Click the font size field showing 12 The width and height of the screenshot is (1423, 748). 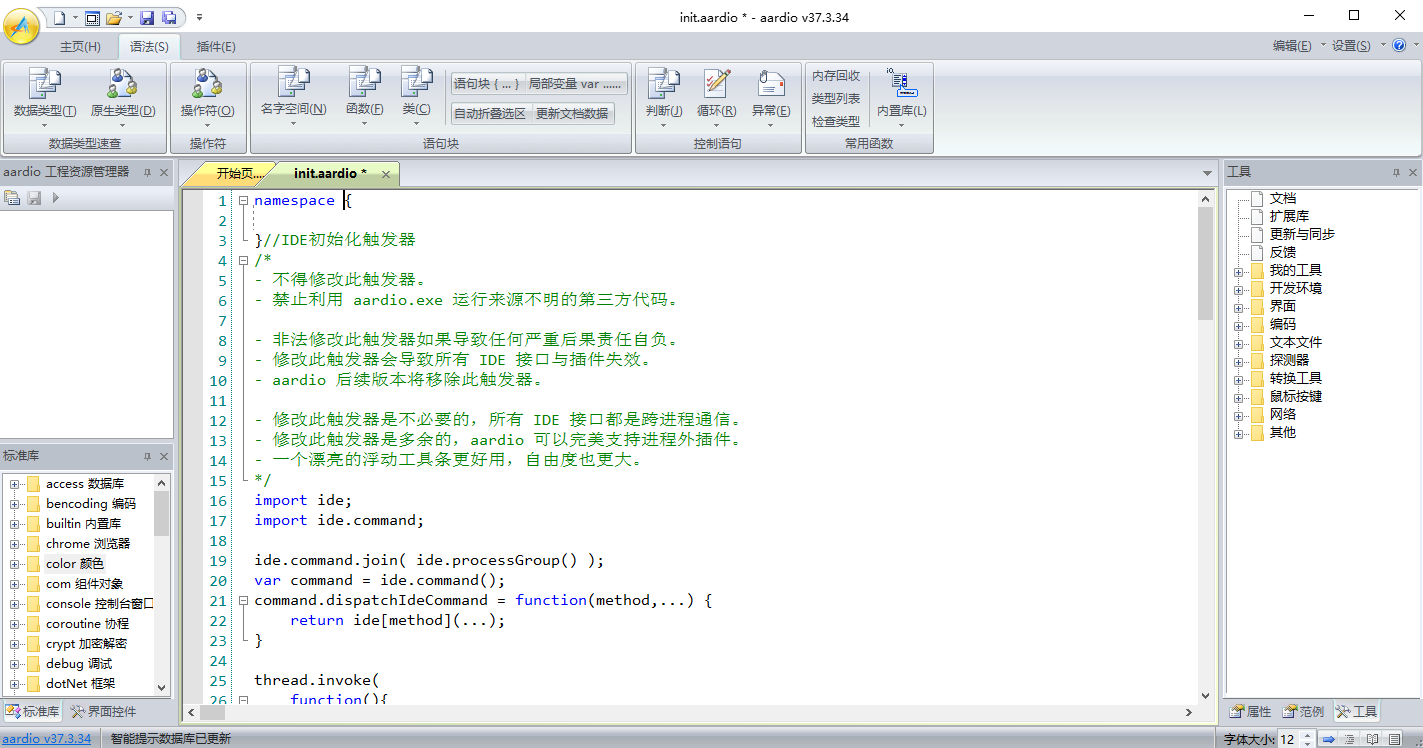point(1287,740)
